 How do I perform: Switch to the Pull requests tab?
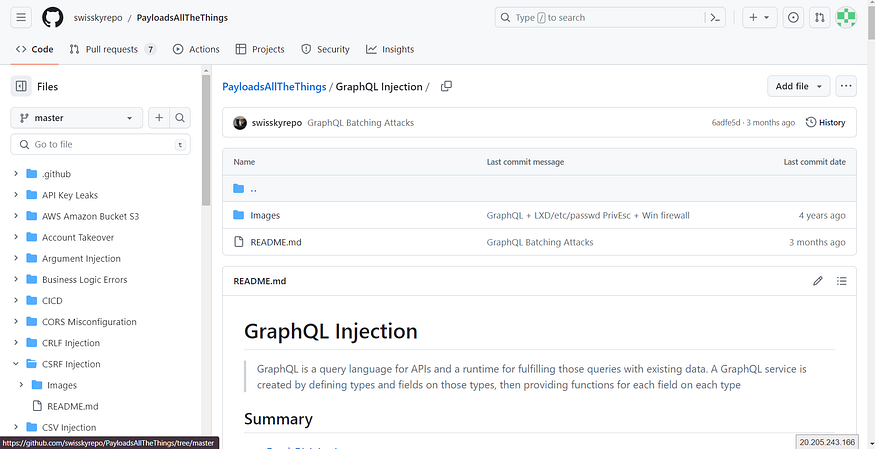pyautogui.click(x=112, y=49)
